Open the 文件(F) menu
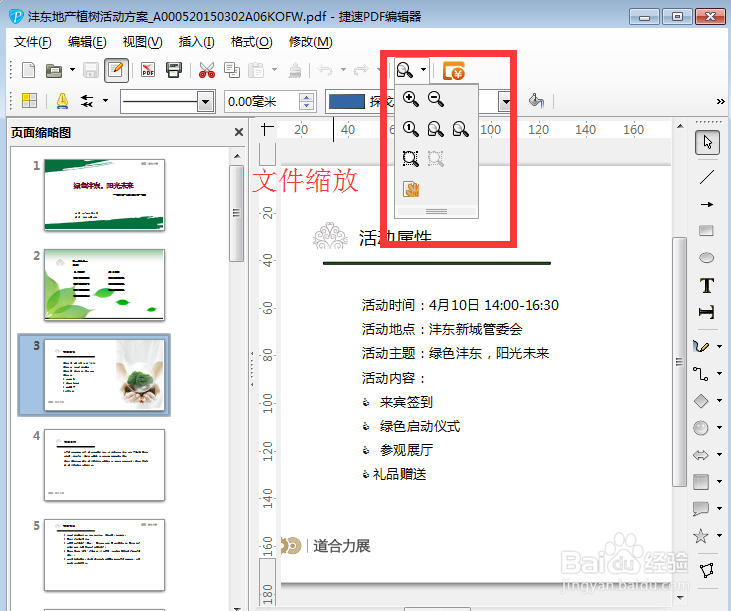The width and height of the screenshot is (731, 611). tap(33, 42)
